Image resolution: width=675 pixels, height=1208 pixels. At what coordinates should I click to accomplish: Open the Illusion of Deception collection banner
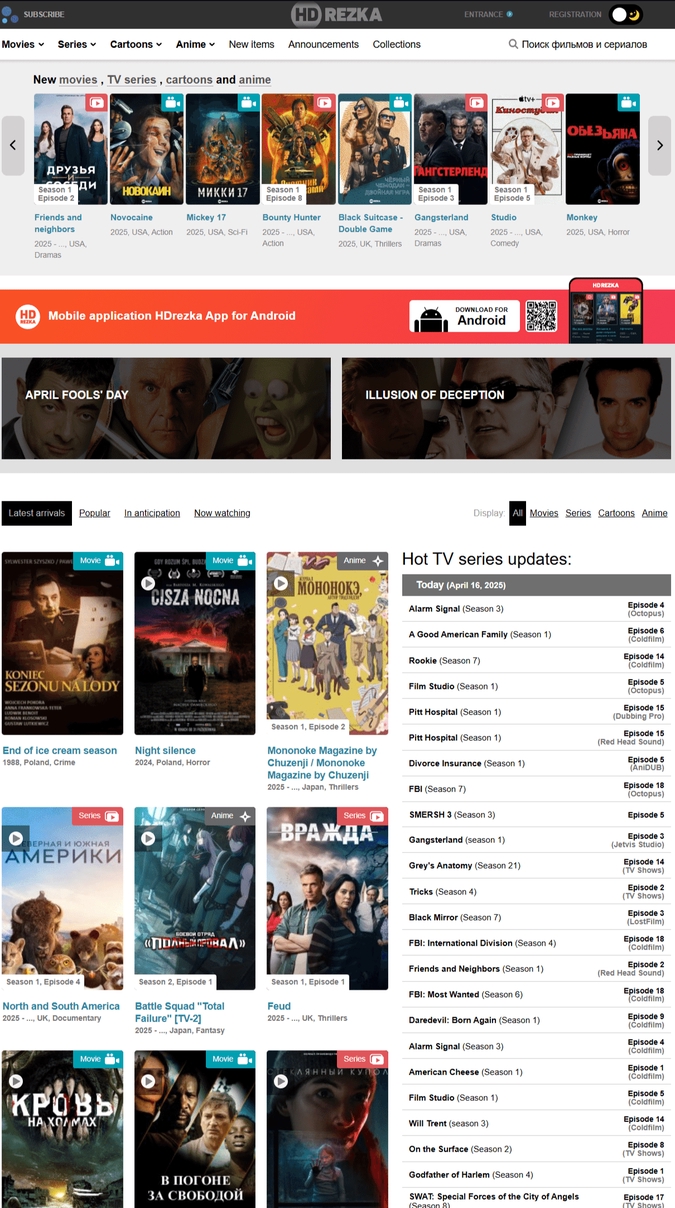[506, 408]
